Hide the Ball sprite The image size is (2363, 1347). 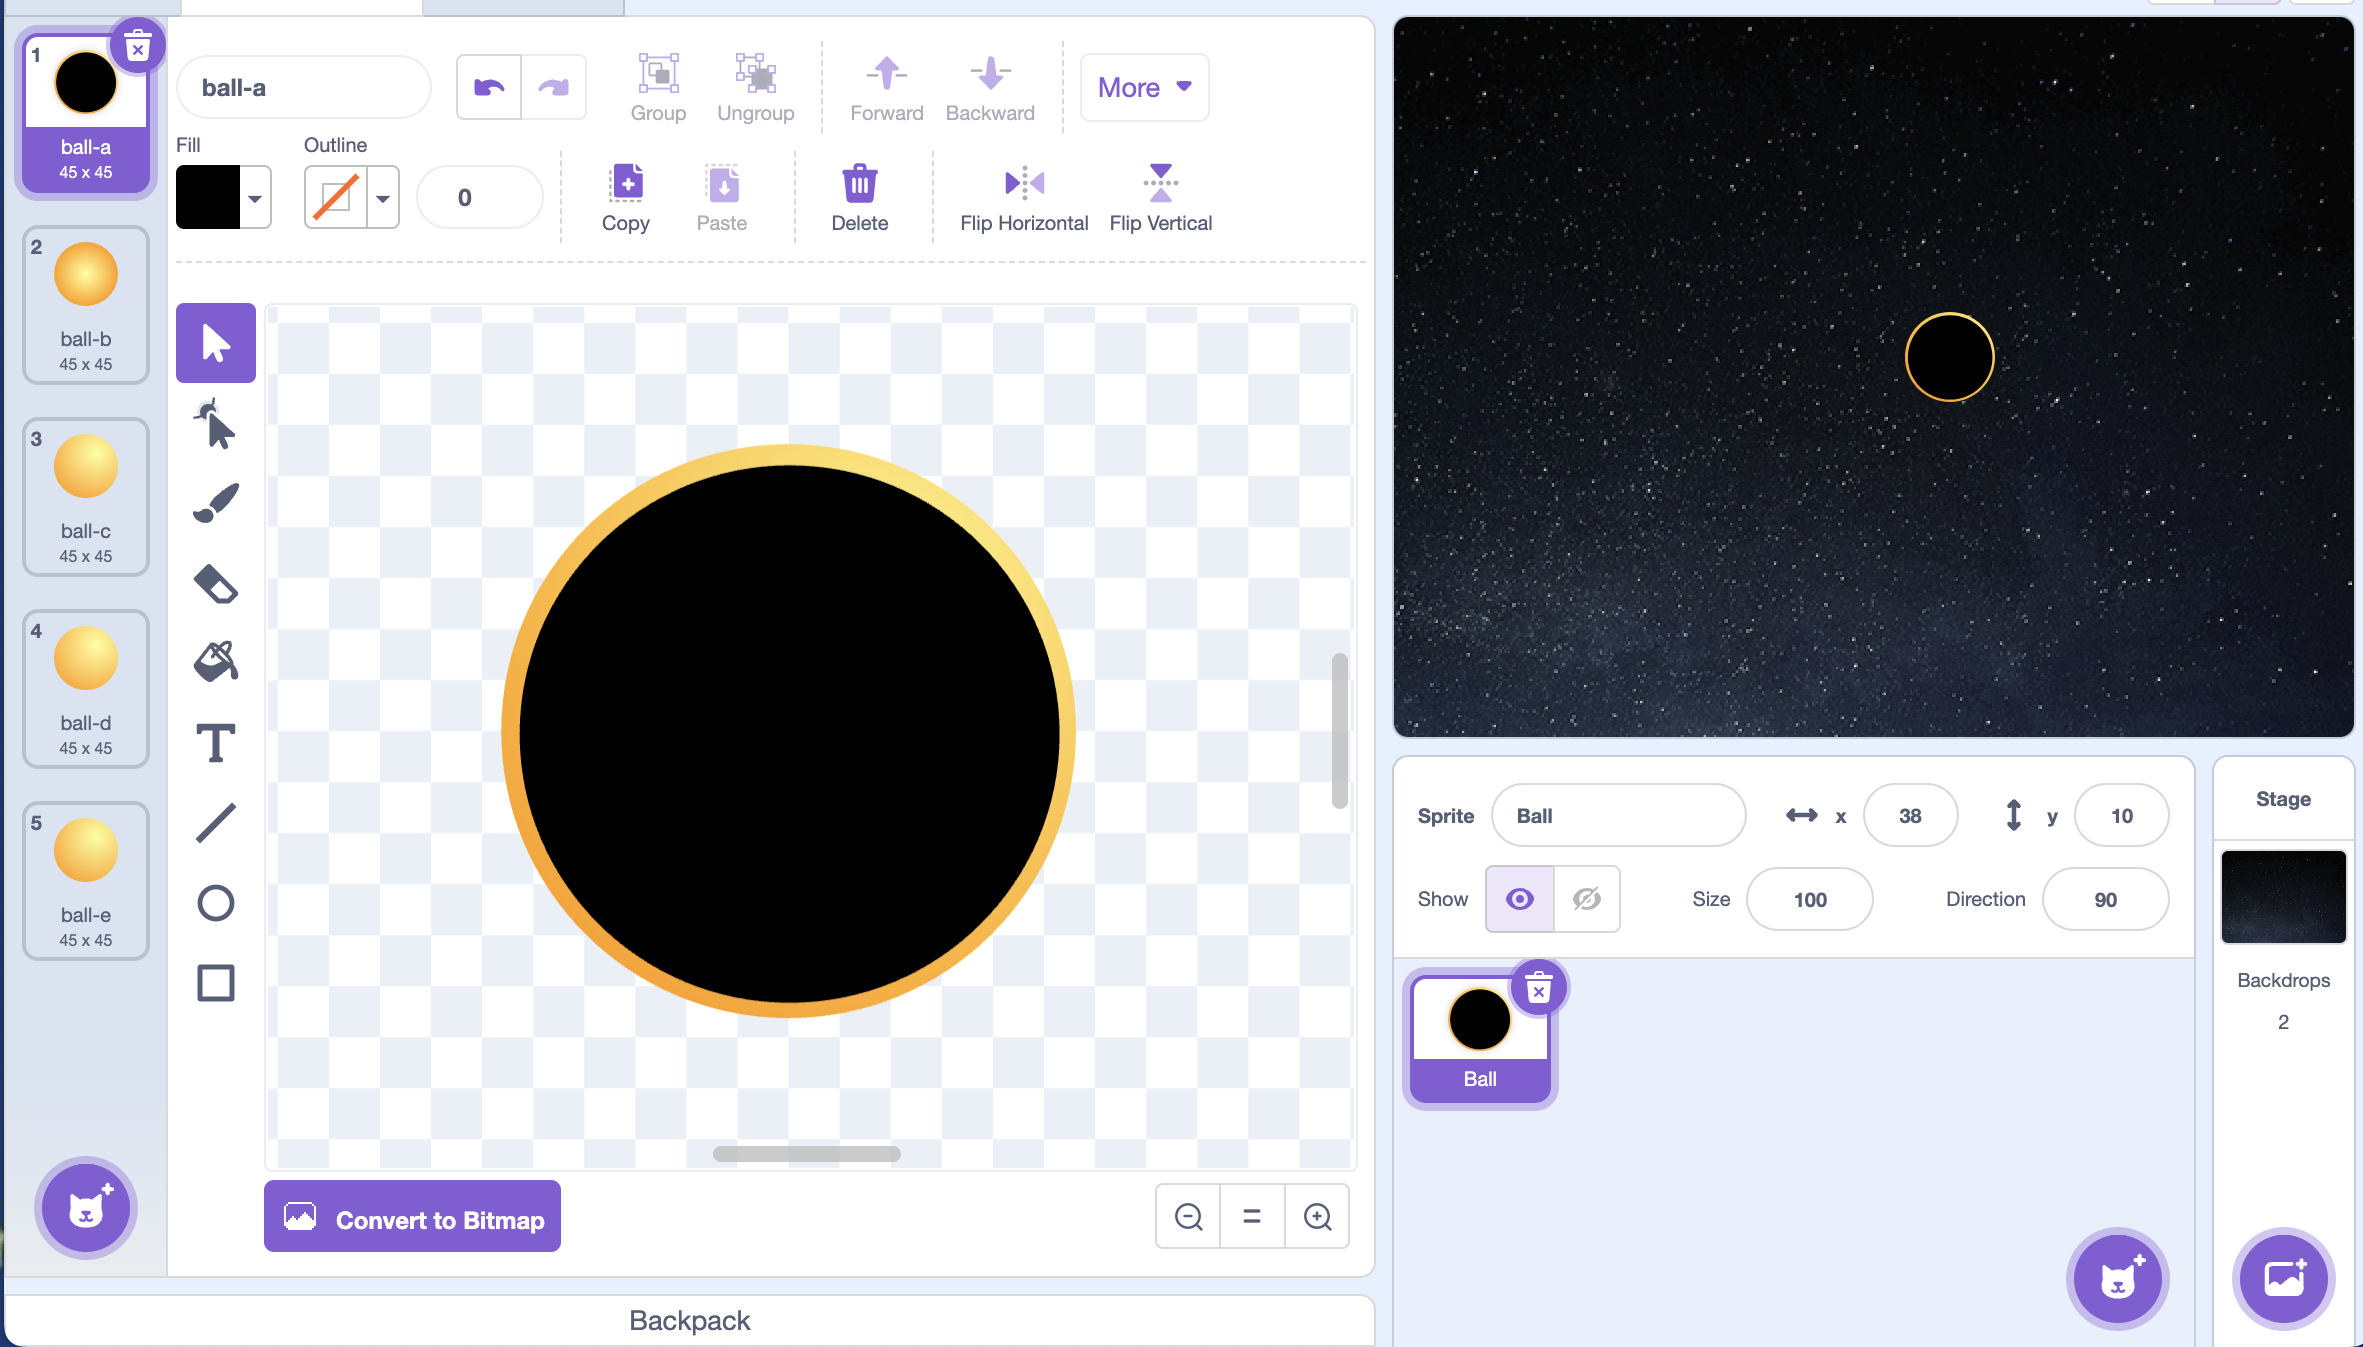pyautogui.click(x=1587, y=898)
